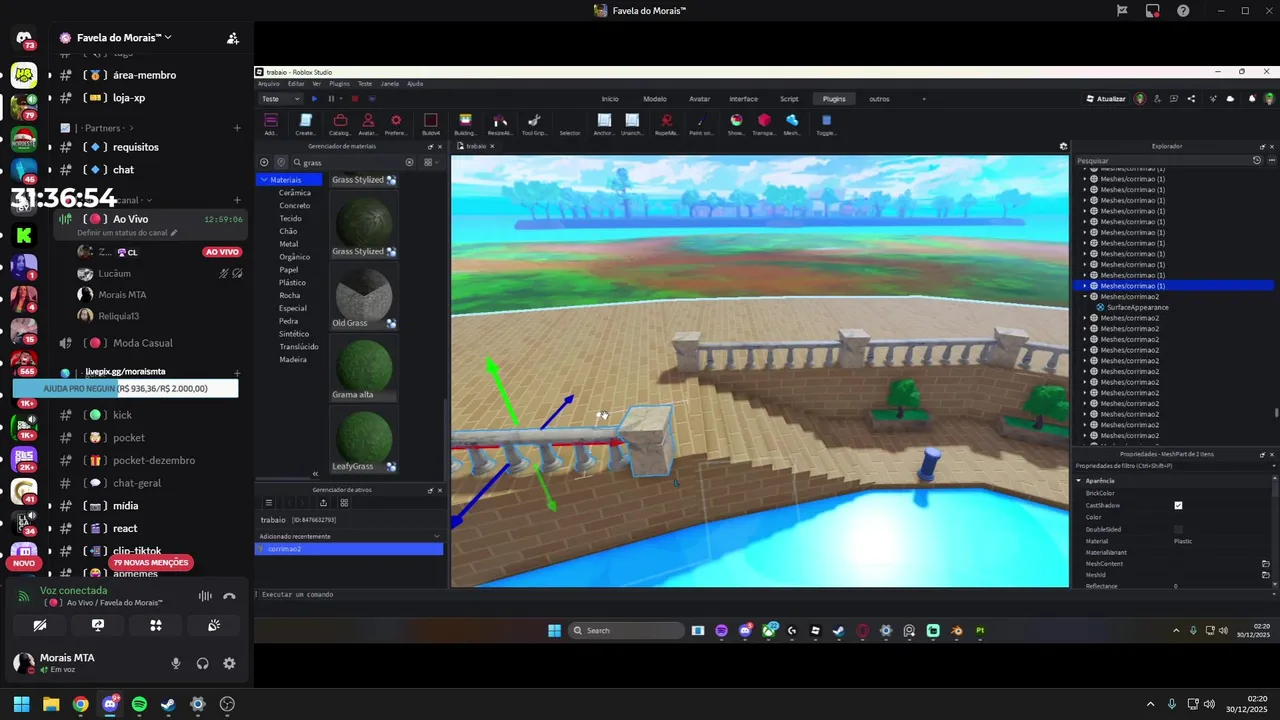
Task: Click the MeshId folder browse icon
Action: point(1266,575)
